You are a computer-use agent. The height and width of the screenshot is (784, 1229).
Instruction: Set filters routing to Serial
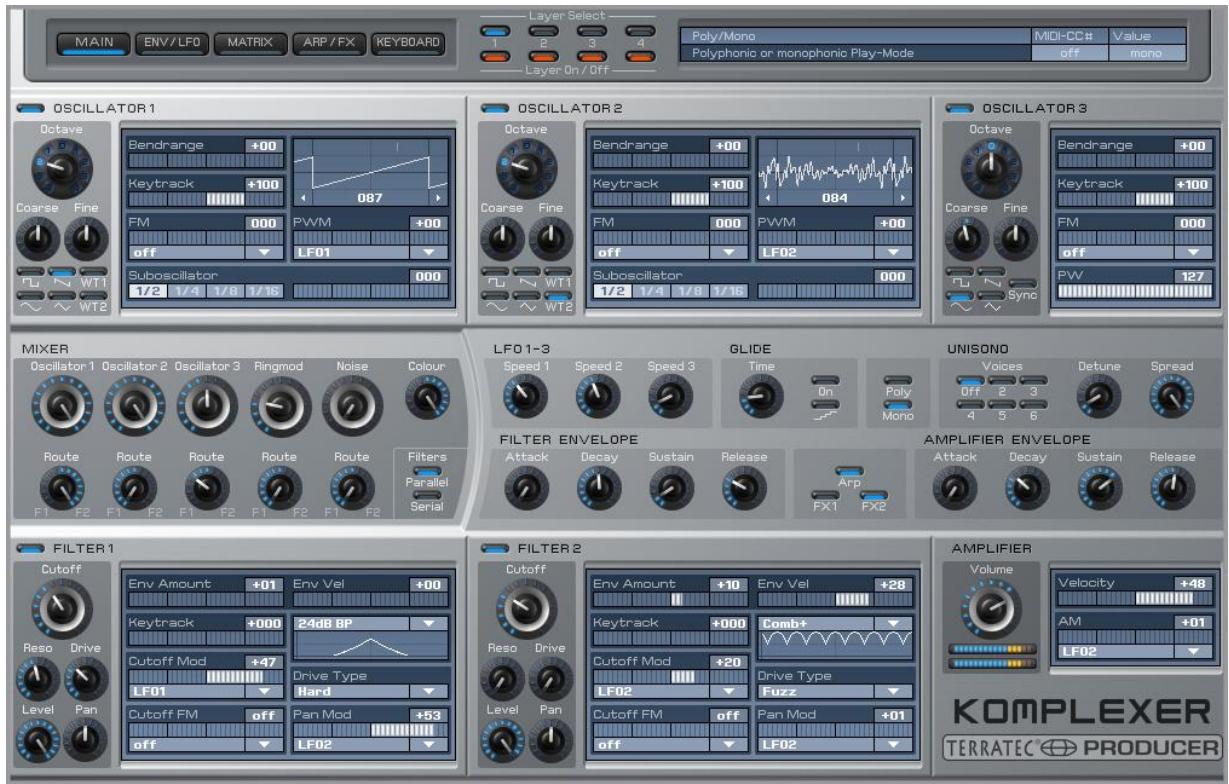[427, 496]
